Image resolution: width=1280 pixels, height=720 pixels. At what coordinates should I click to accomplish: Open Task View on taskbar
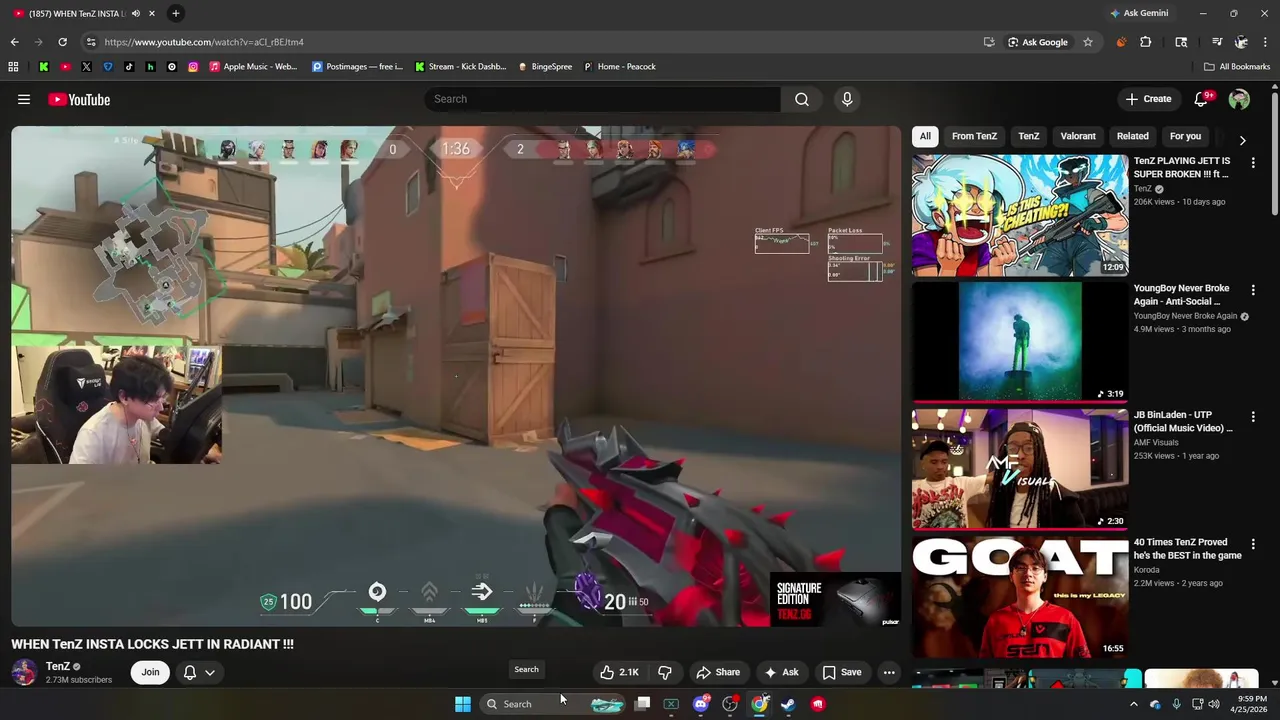pos(643,704)
